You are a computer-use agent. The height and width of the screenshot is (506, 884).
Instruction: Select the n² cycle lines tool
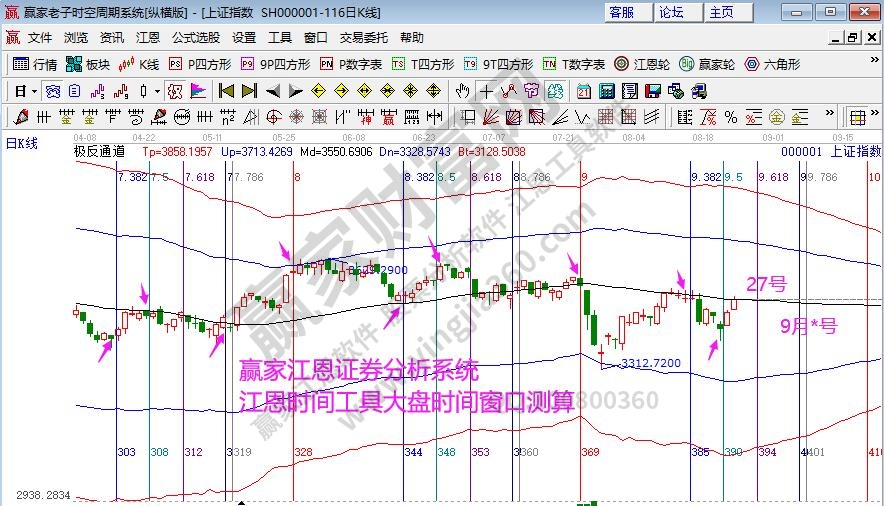tap(228, 117)
